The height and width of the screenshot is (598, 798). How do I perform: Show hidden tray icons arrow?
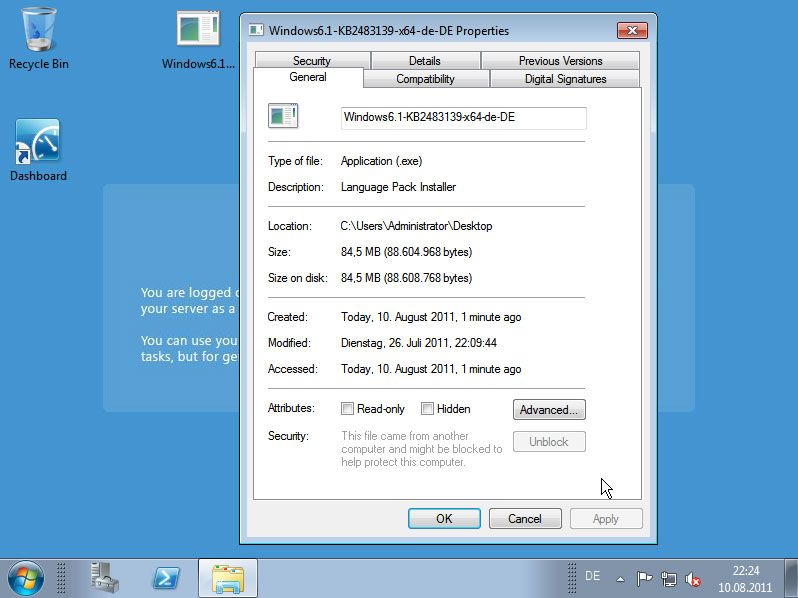point(620,579)
